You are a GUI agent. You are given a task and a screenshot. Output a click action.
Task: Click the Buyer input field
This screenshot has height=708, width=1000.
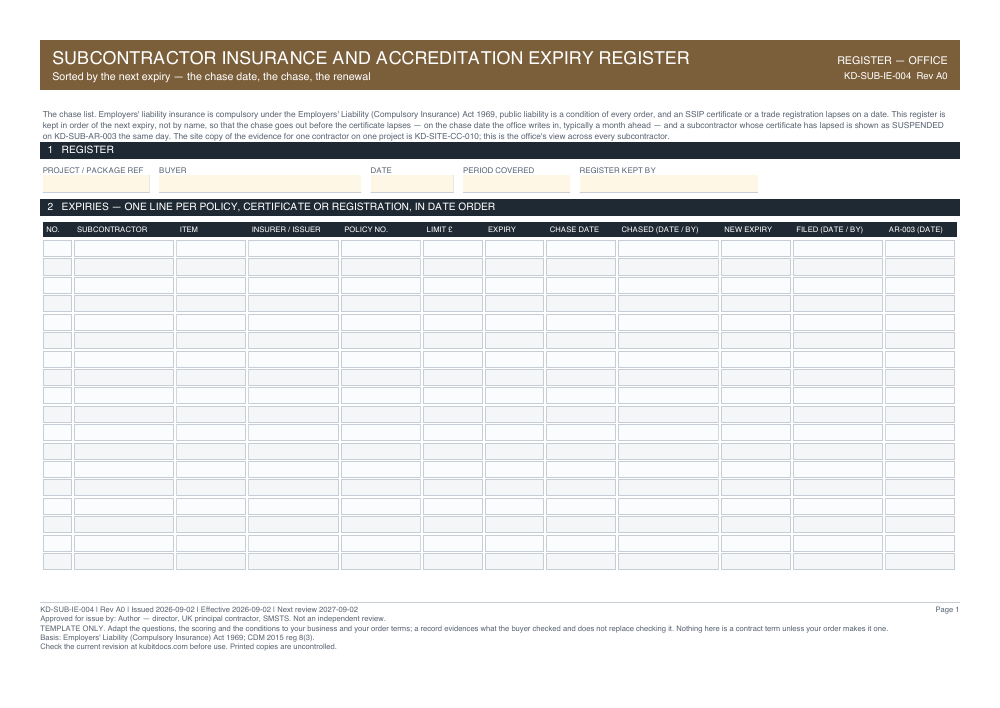(x=260, y=184)
